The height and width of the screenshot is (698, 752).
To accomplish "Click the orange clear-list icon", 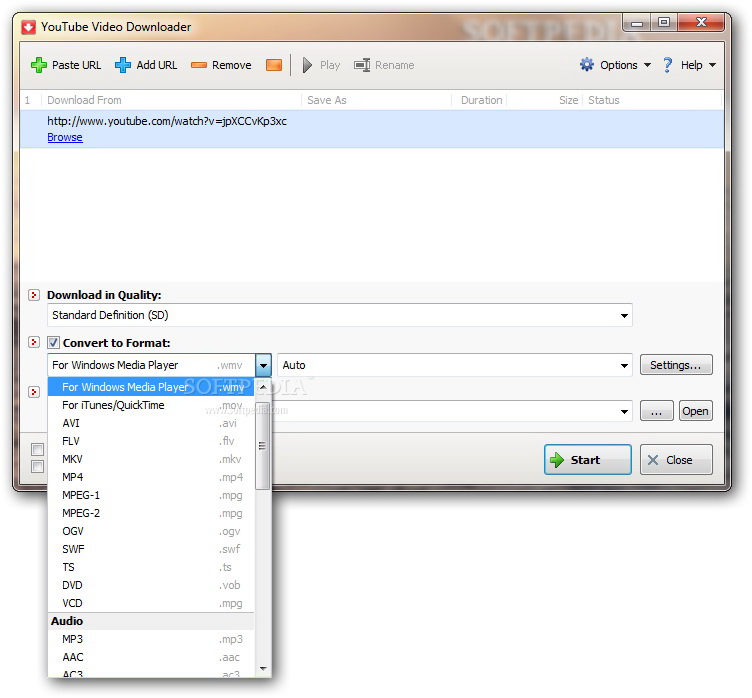I will 274,65.
